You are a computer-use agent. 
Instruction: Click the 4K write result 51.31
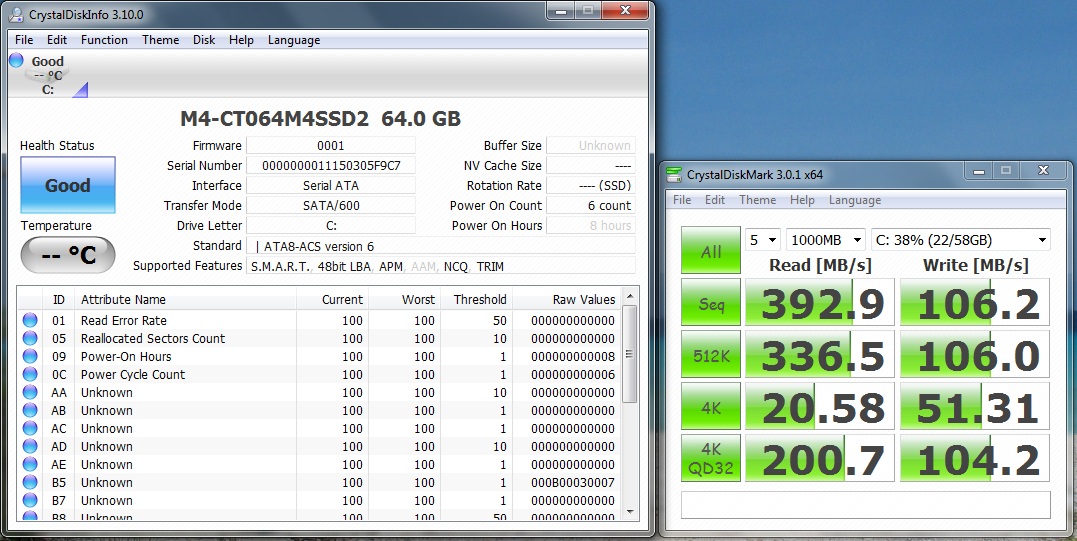click(975, 406)
